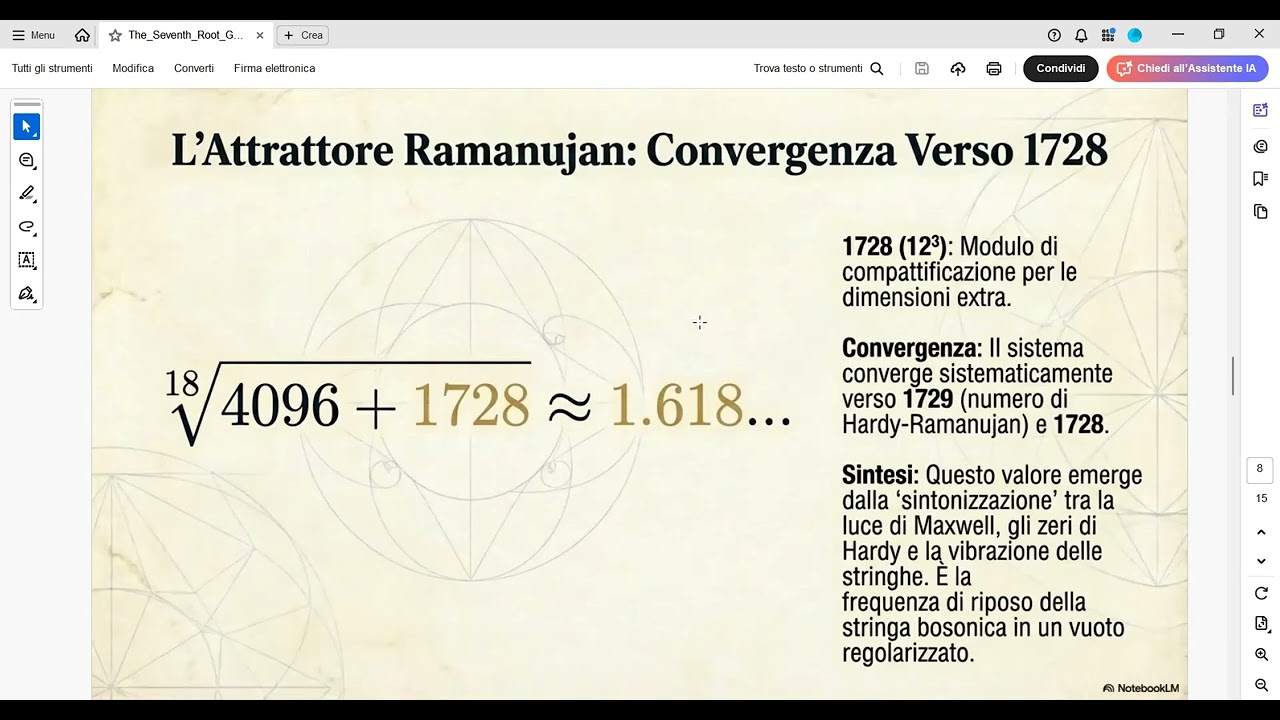
Task: Select the freehand draw loop tool
Action: coord(27,227)
